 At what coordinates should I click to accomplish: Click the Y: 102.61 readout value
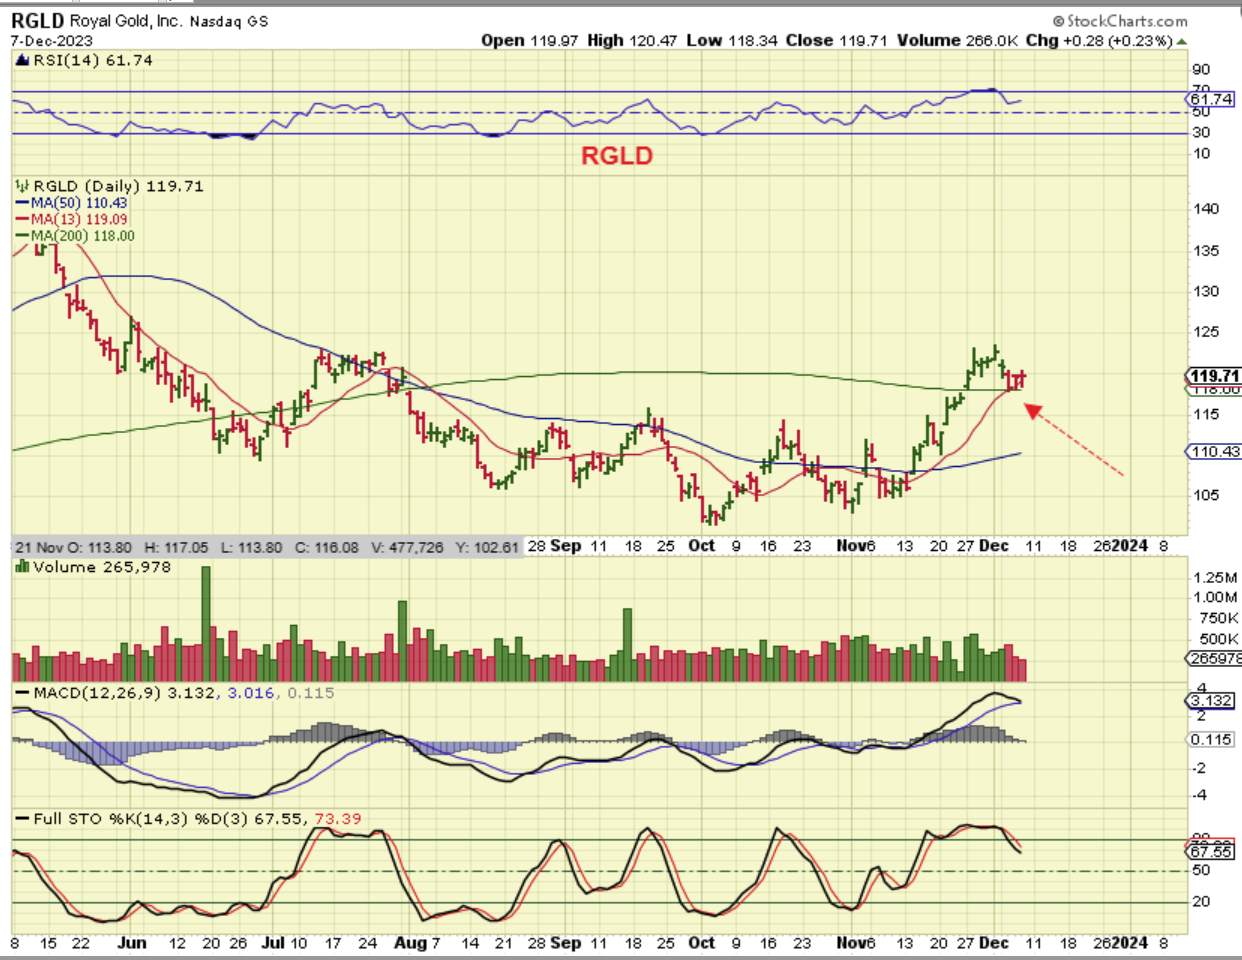tap(487, 547)
